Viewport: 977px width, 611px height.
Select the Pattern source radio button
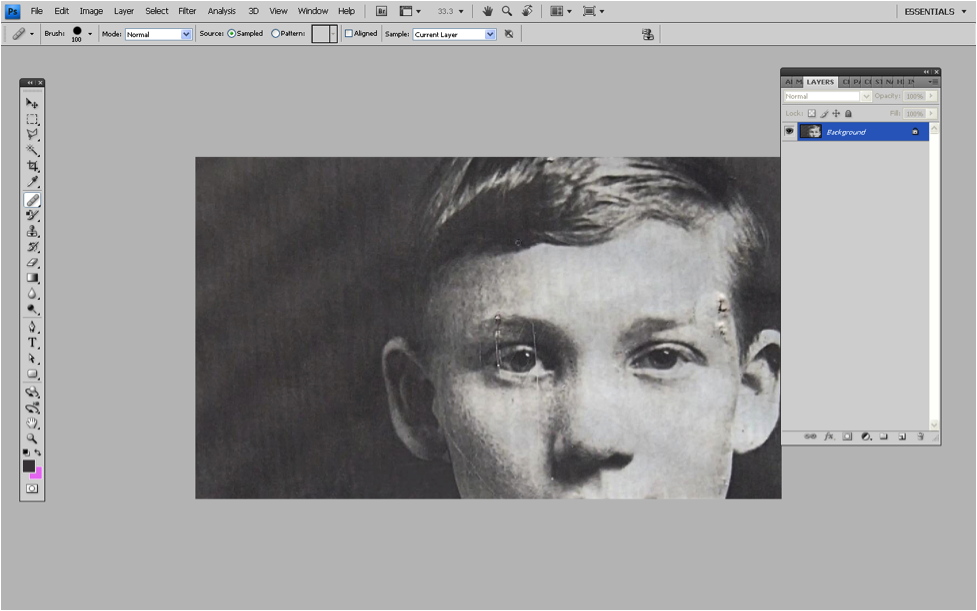click(276, 34)
